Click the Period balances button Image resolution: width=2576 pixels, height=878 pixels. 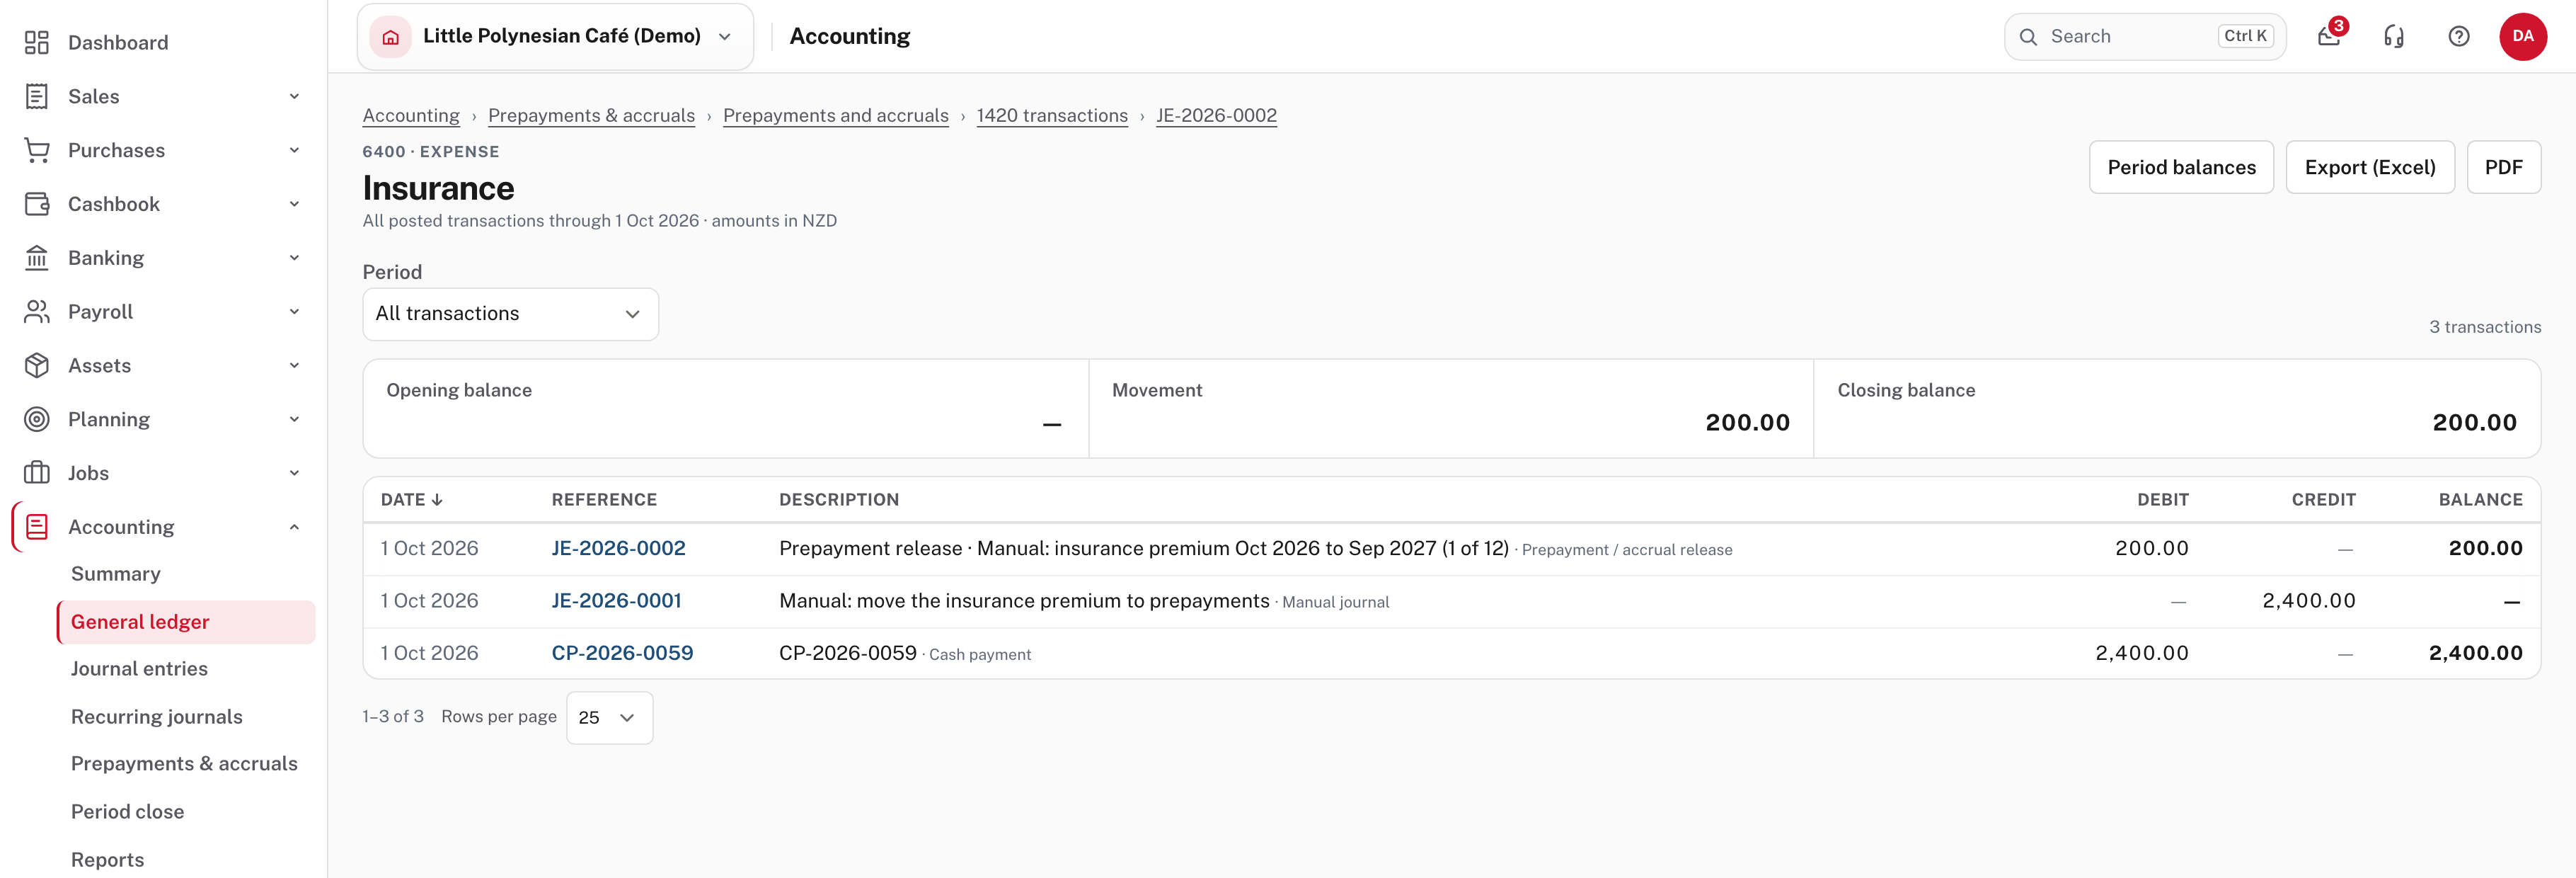click(x=2181, y=167)
